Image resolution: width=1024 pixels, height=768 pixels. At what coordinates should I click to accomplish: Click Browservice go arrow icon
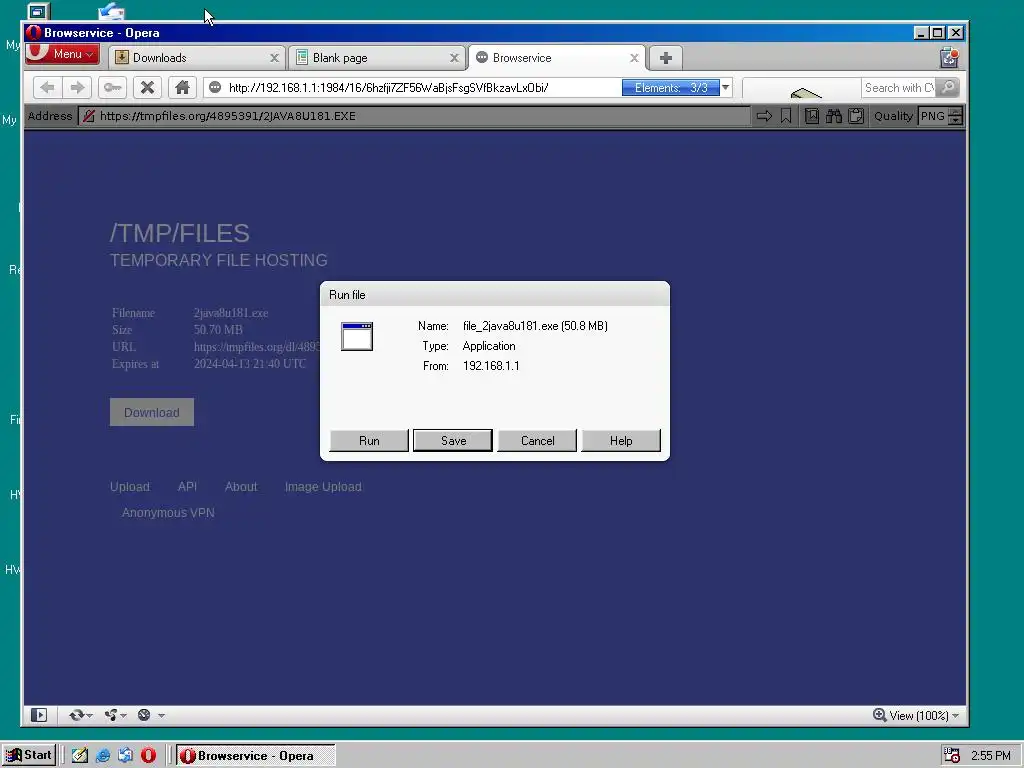[764, 116]
